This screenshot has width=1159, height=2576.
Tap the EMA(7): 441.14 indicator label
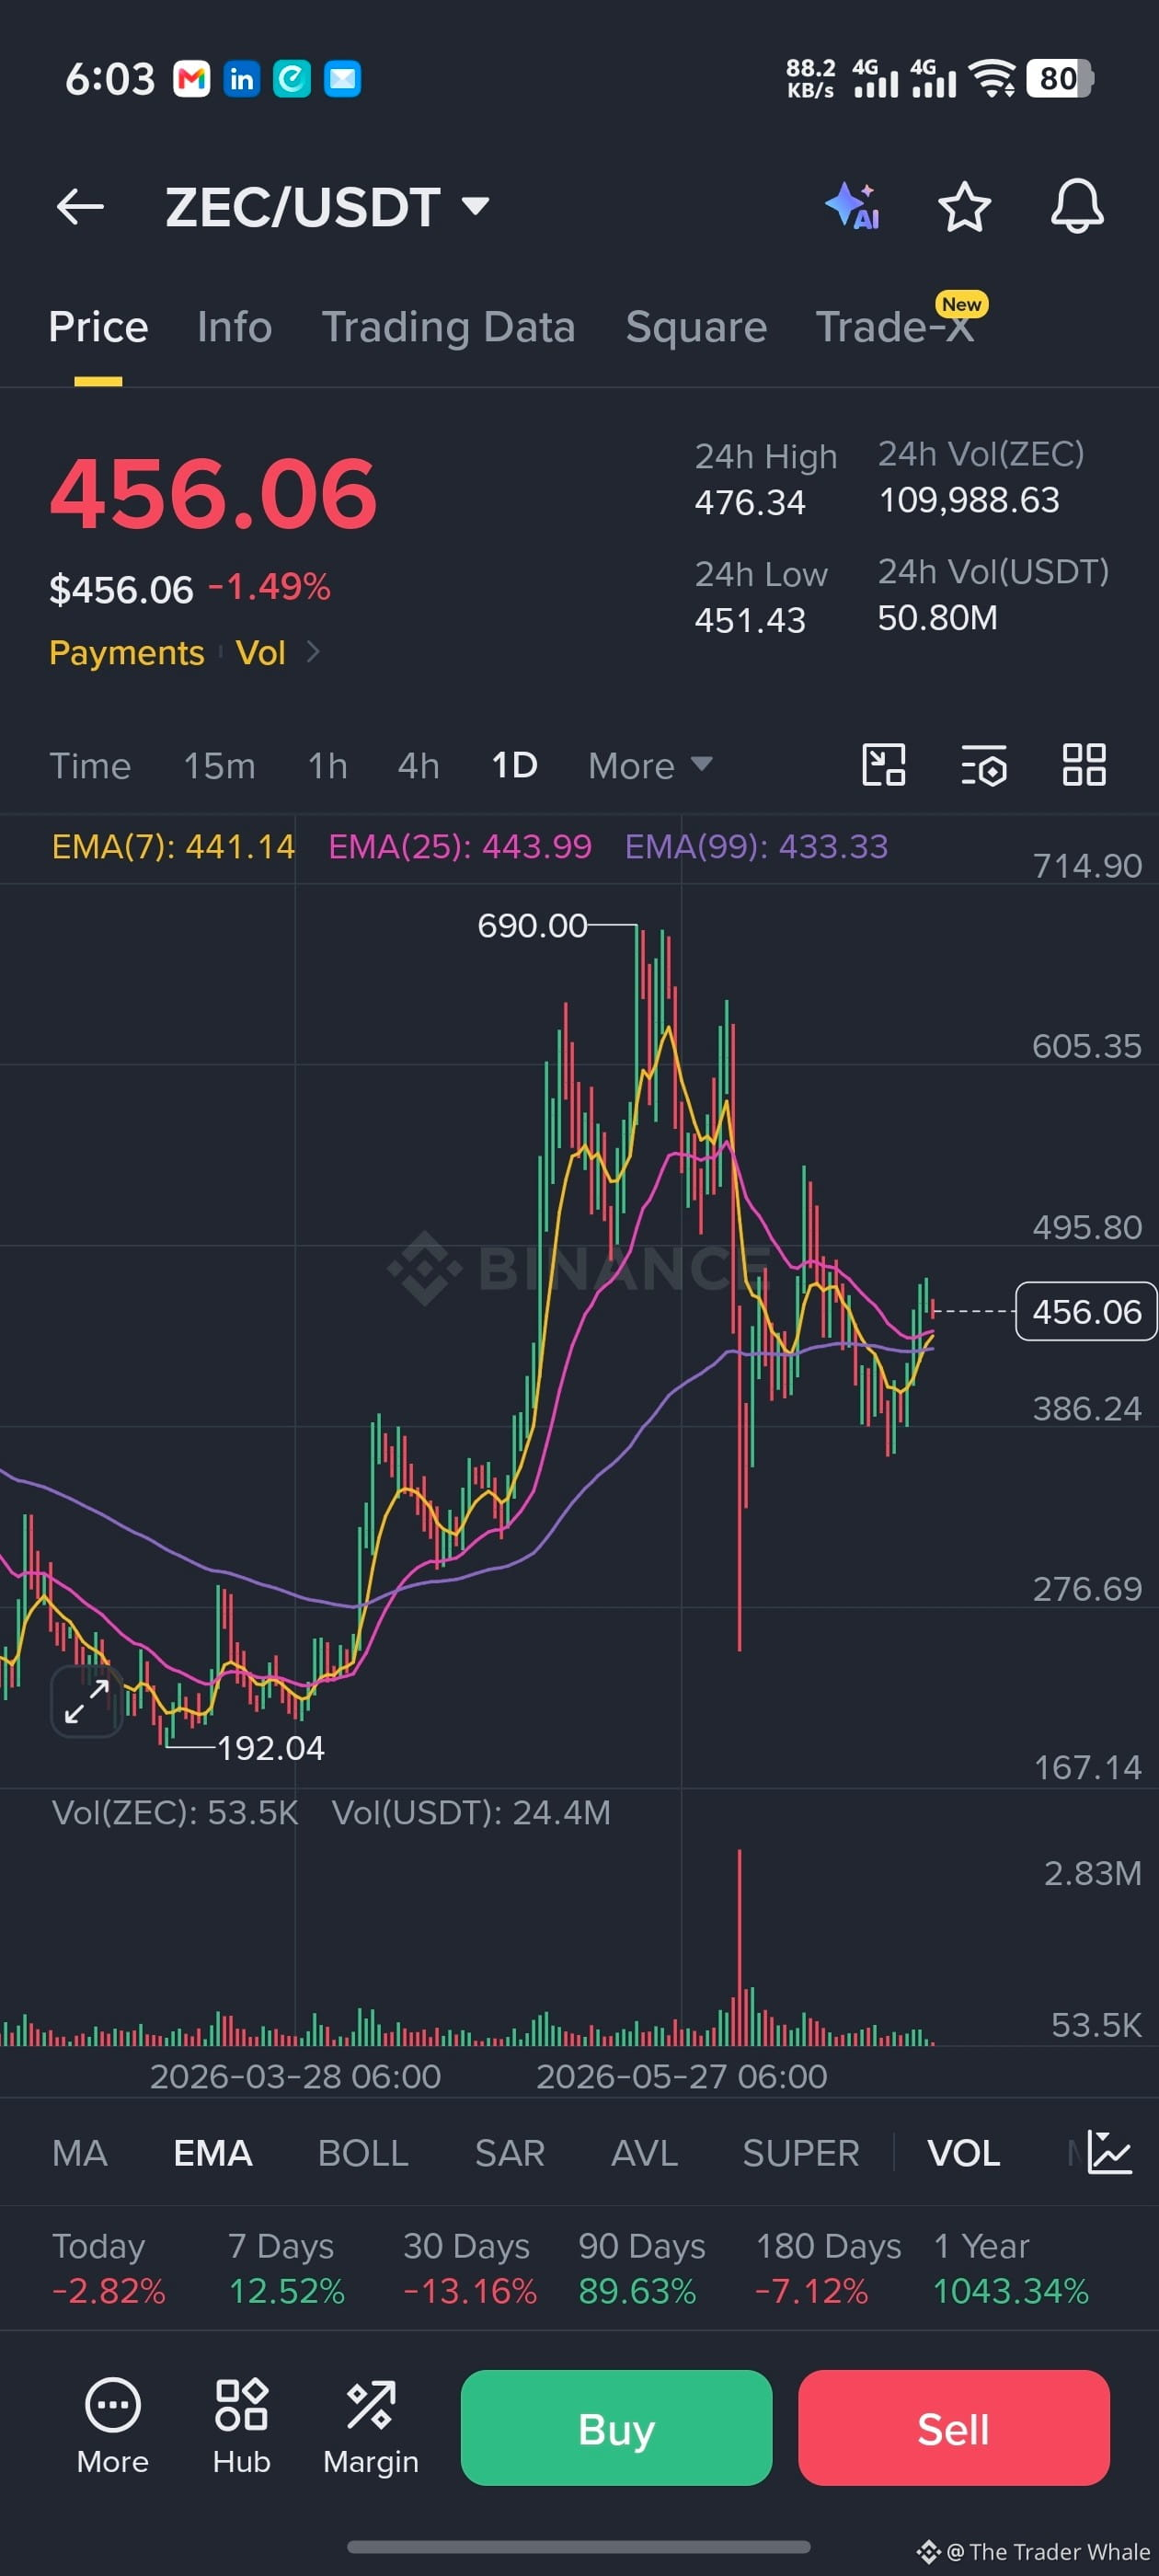[173, 847]
